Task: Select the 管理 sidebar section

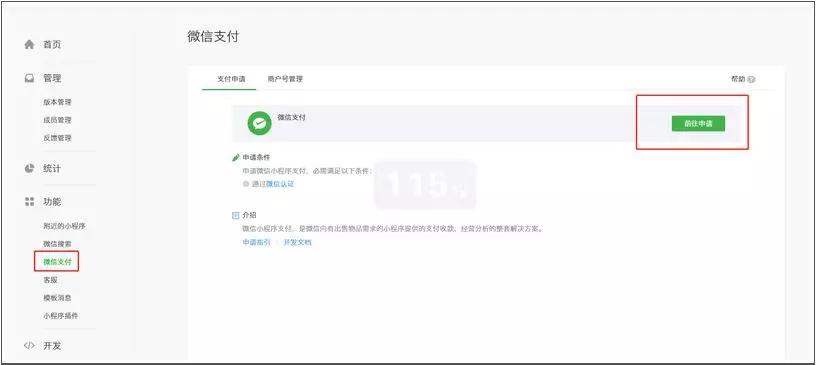Action: pyautogui.click(x=52, y=78)
